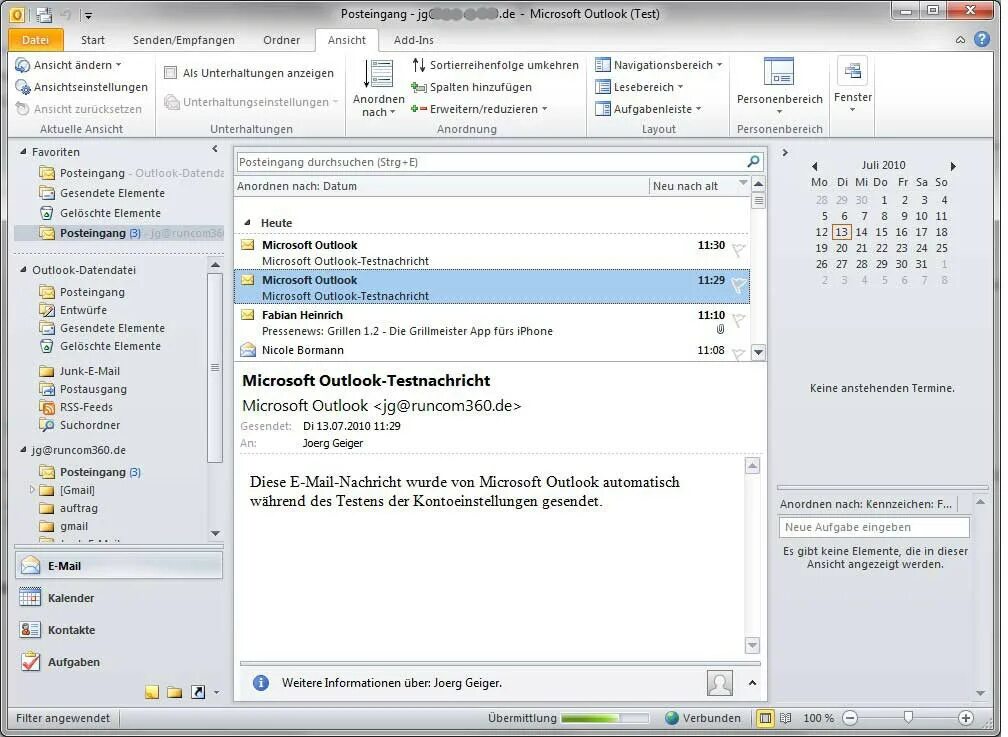
Task: Open the auftrag folder
Action: tap(78, 508)
